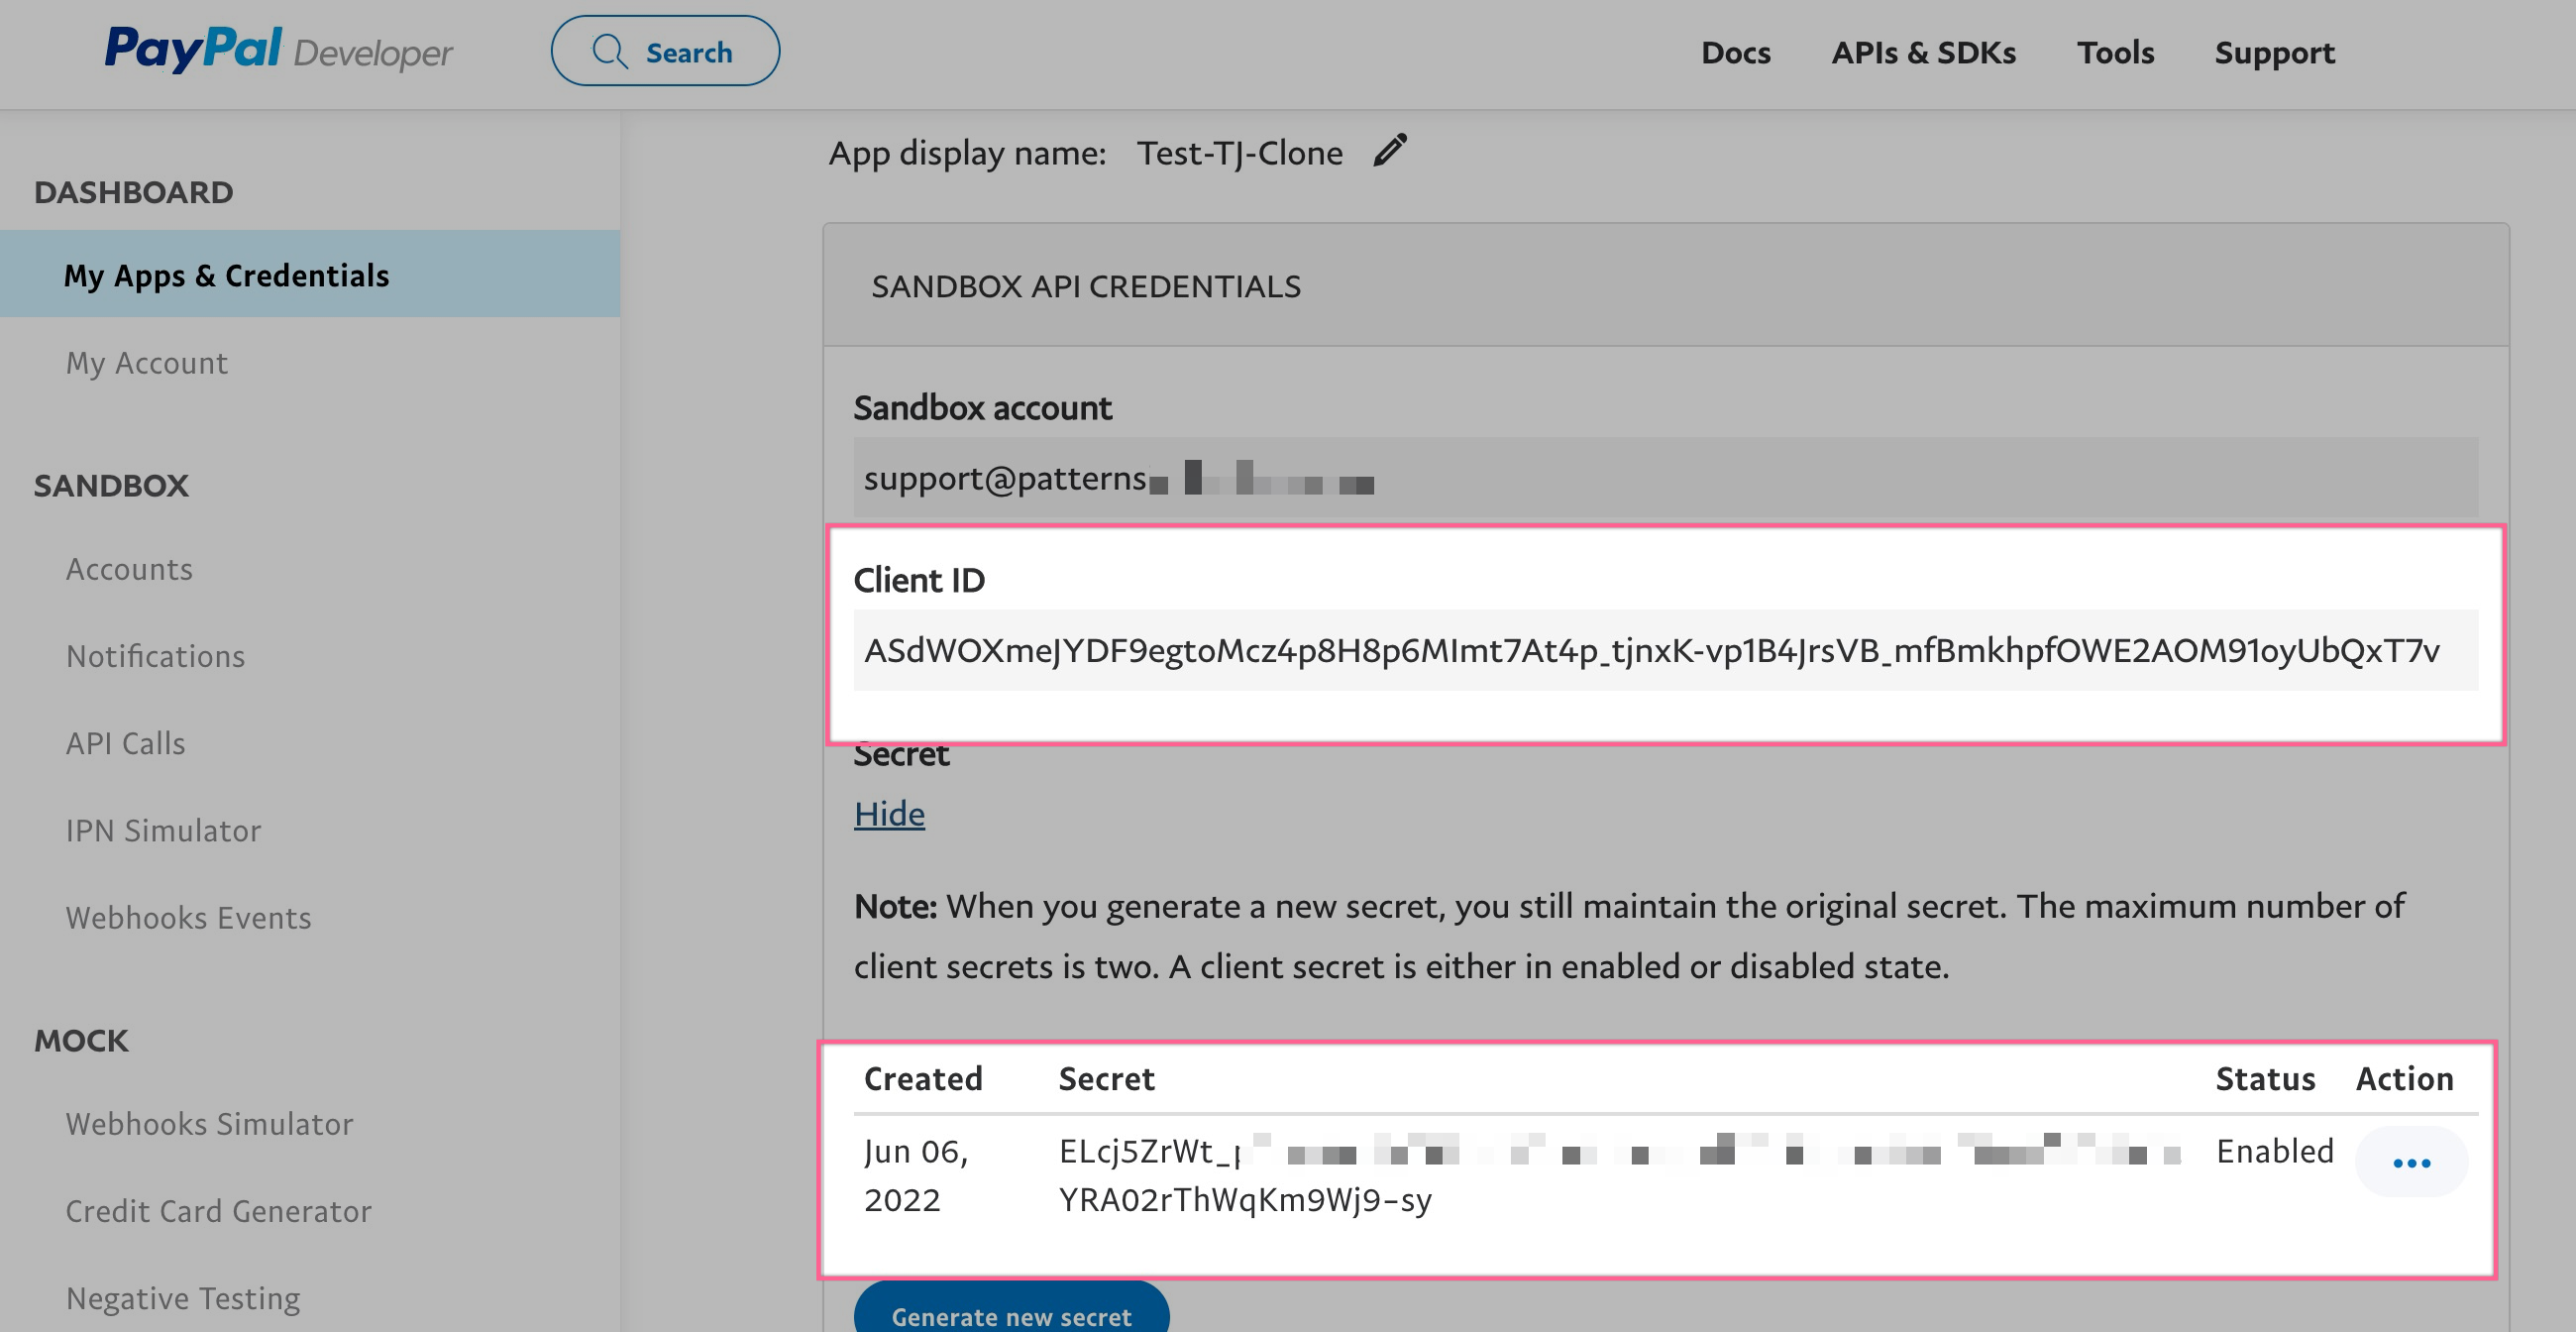Click the Client ID value field

(x=1650, y=650)
